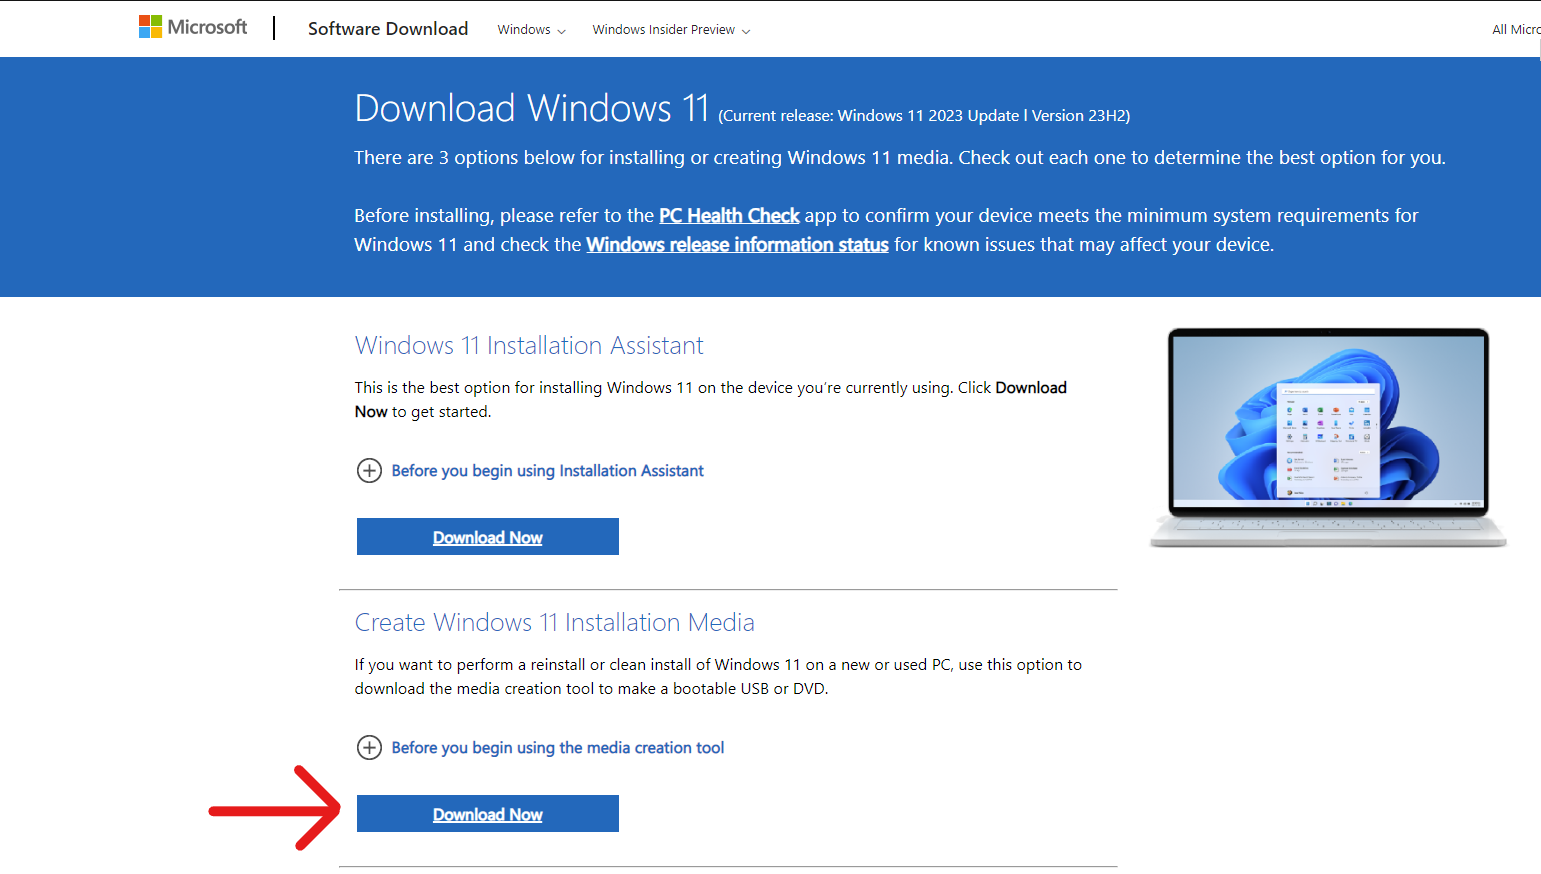Open Before you begin using the media creation tool
The image size is (1541, 874).
coord(557,747)
